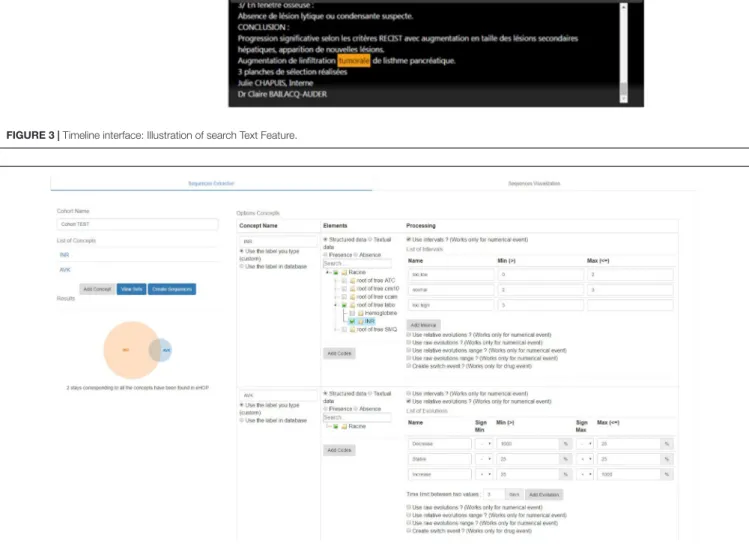Open Sign Min dropdown of the Decrease row

(484, 444)
